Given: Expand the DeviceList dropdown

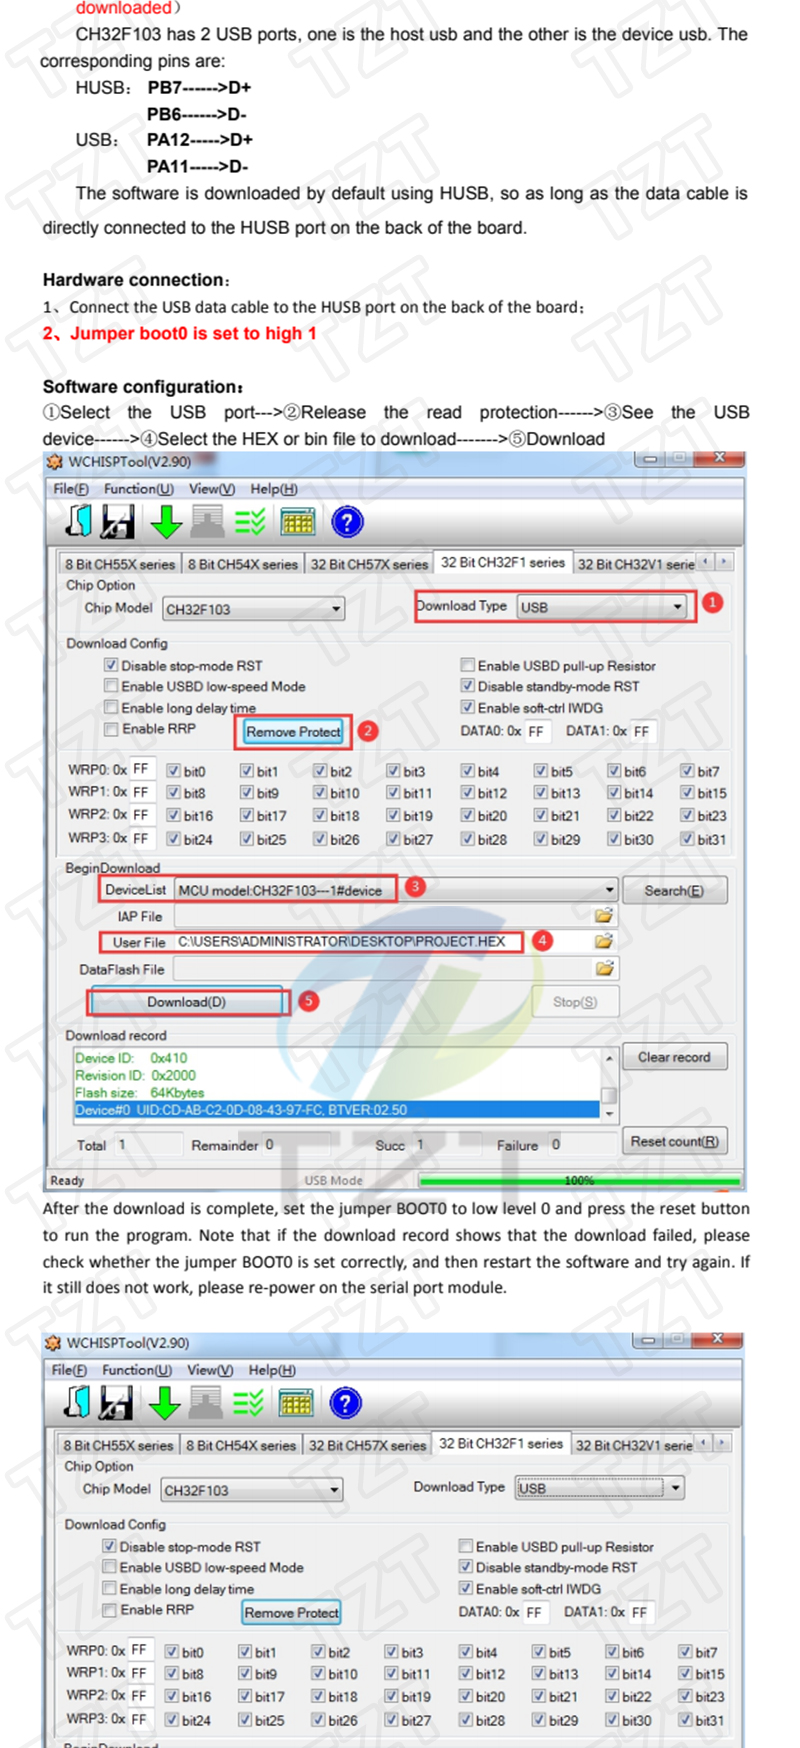Looking at the screenshot, I should pos(609,890).
